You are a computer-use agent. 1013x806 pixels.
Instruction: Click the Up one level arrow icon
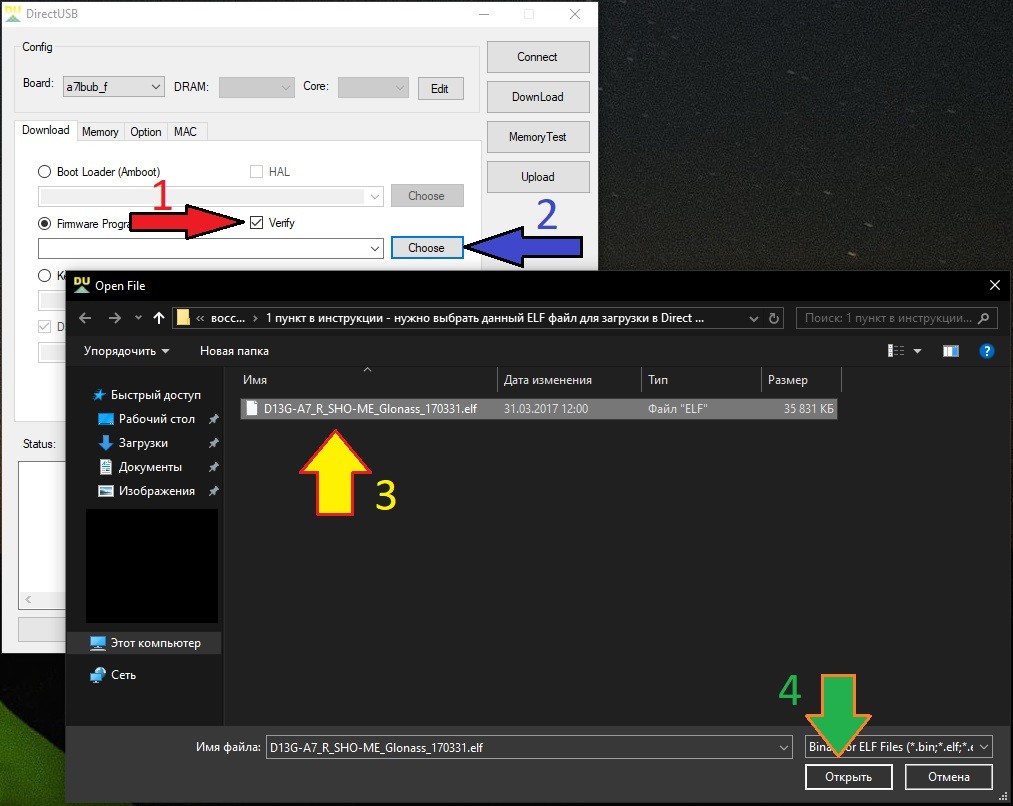point(159,318)
